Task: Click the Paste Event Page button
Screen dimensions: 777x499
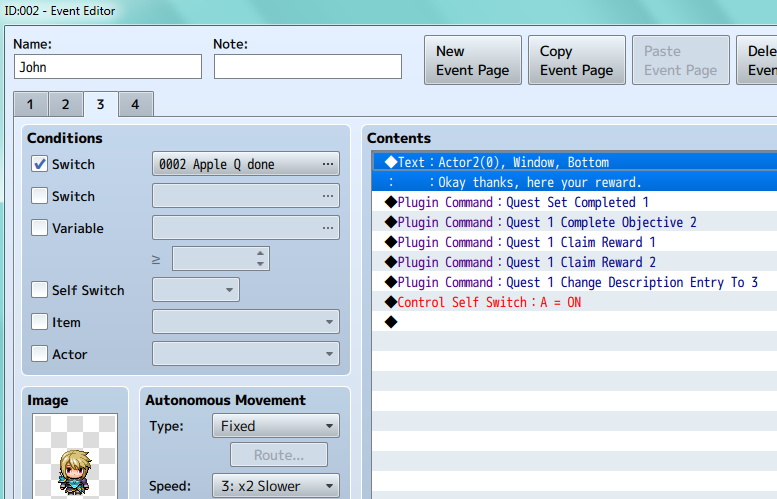Action: [681, 60]
